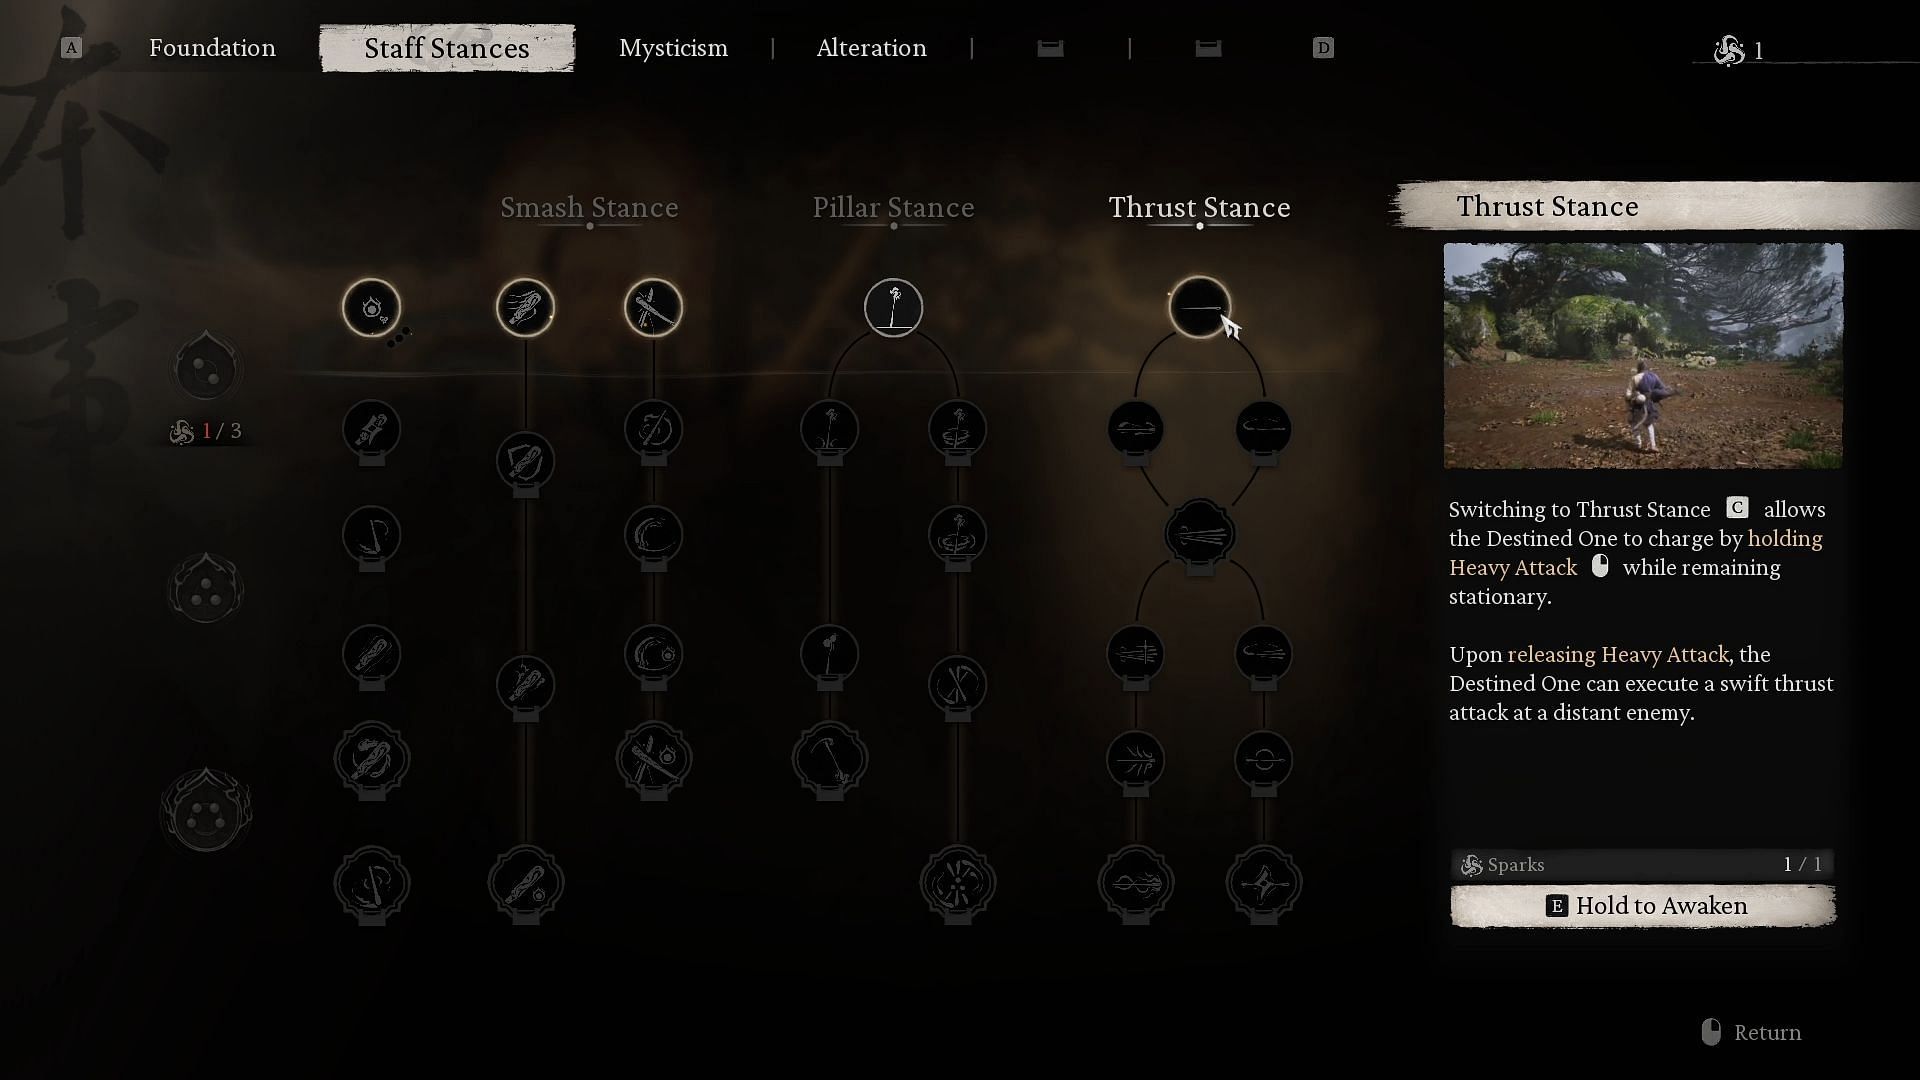Select the crossed-staff Smash Stance icon
Screen dimensions: 1920x1080
653,306
